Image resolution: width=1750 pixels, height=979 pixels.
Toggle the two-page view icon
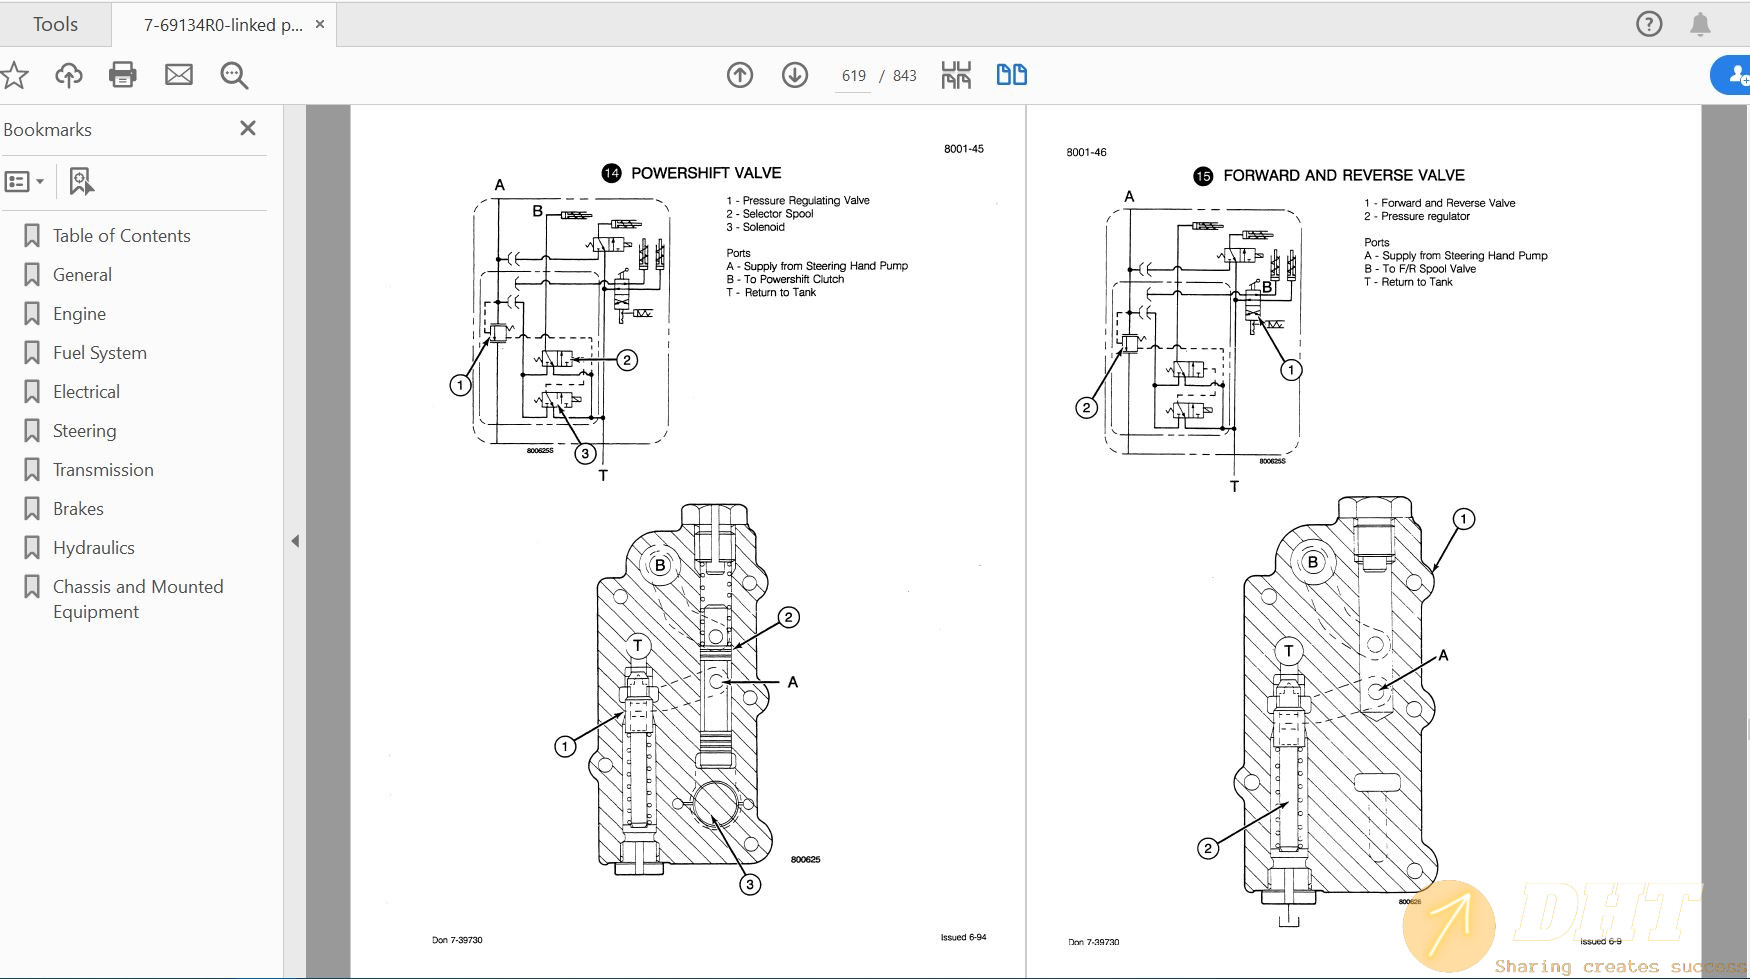point(1011,75)
